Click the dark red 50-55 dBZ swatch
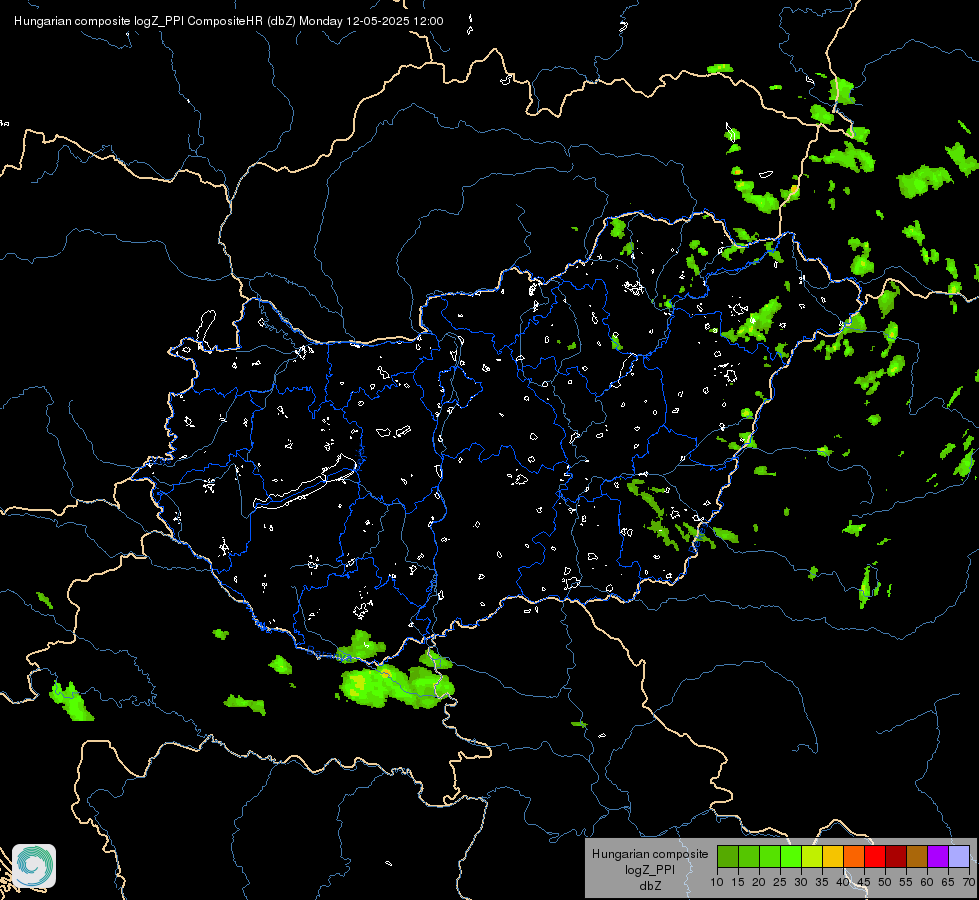 pos(896,856)
